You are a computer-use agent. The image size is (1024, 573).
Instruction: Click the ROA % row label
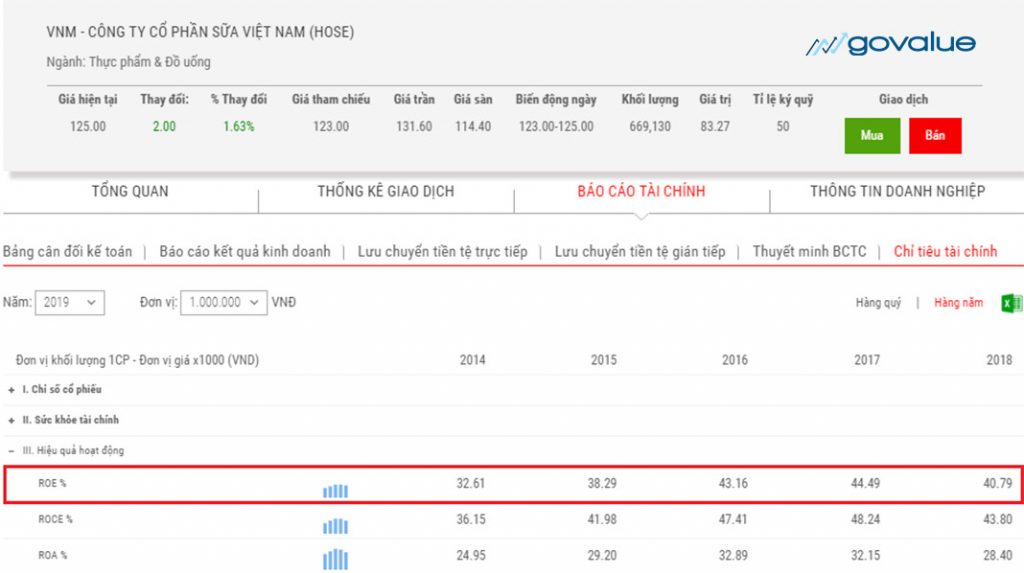pyautogui.click(x=53, y=555)
